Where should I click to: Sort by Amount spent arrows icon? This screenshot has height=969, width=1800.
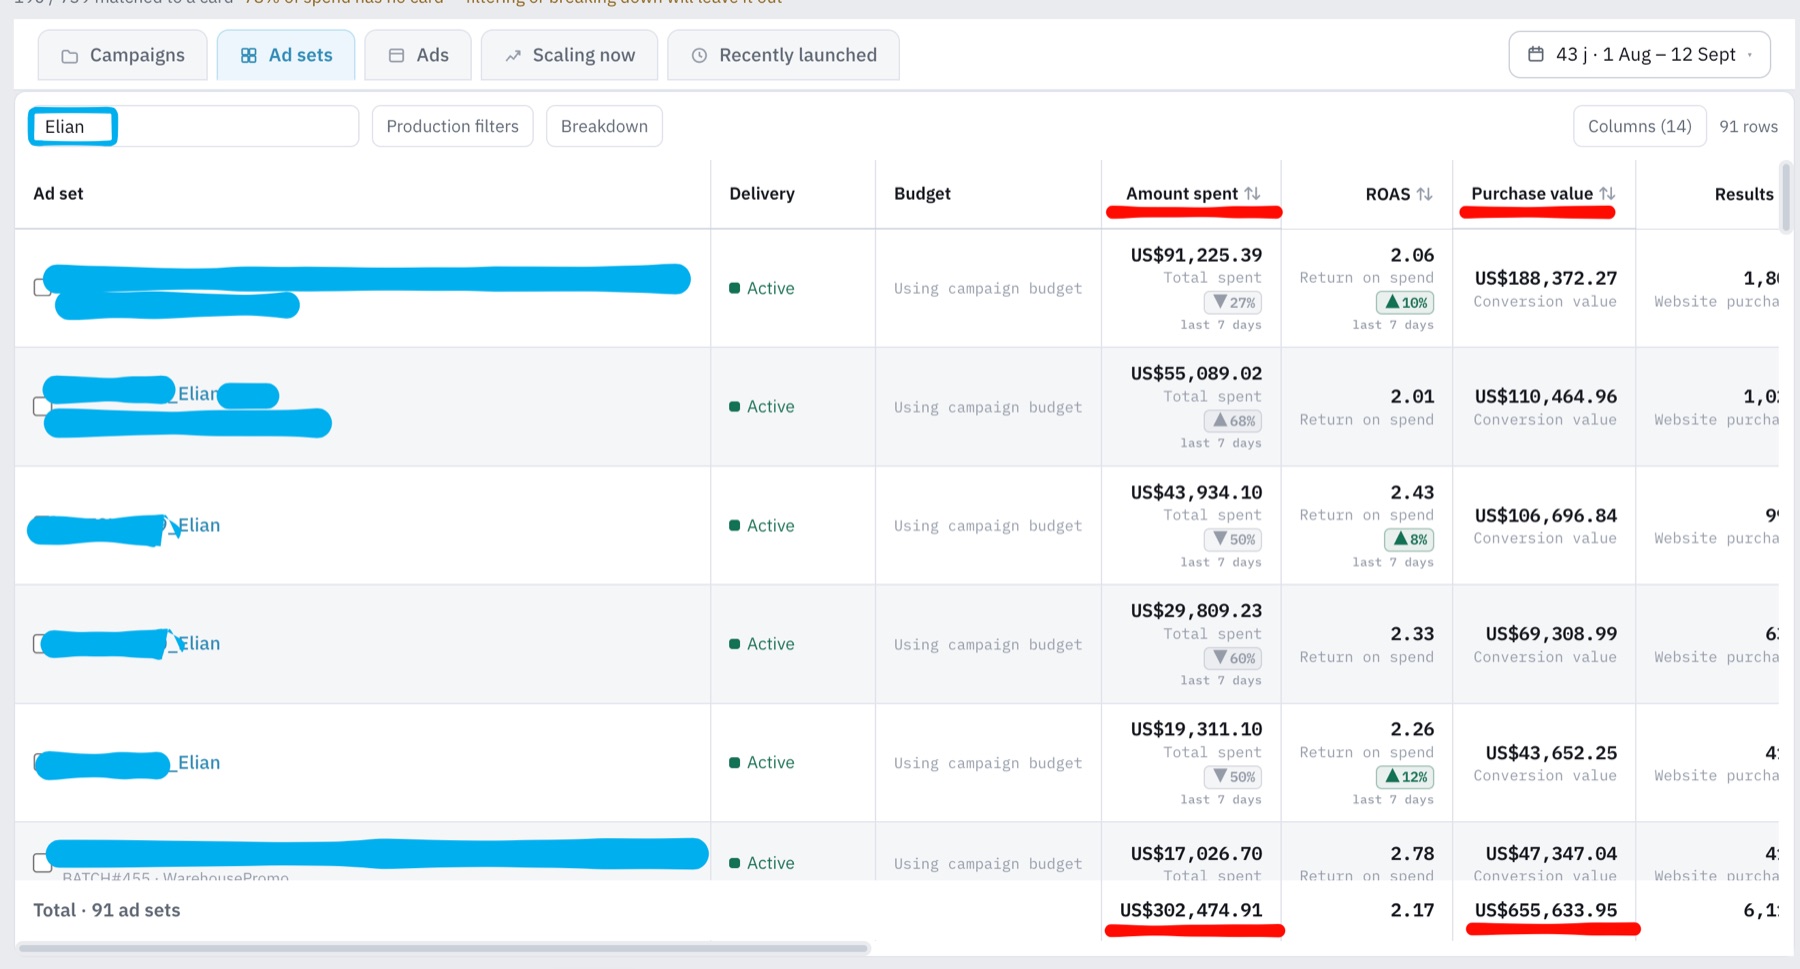(x=1253, y=193)
